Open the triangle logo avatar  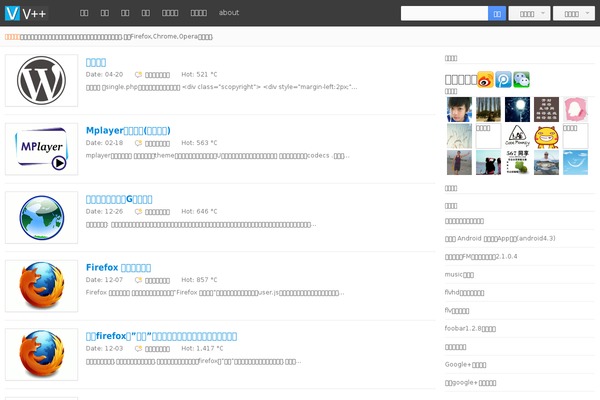517,136
